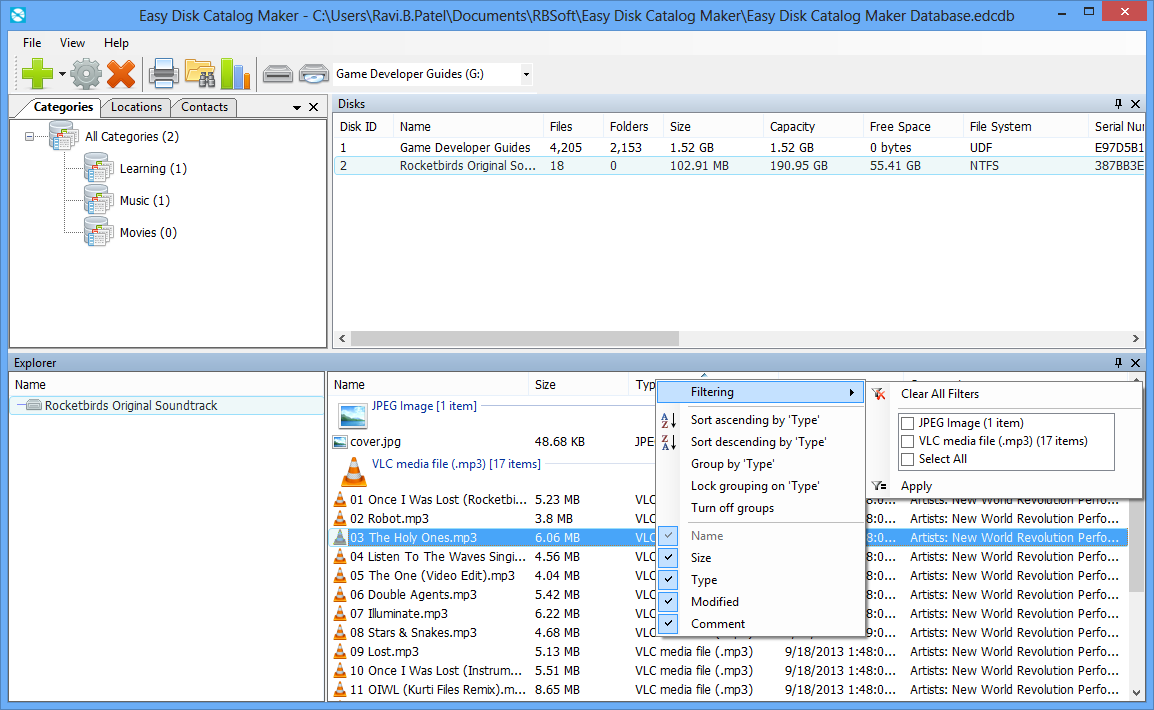Click the gear settings toolbar icon
1154x710 pixels.
point(86,74)
